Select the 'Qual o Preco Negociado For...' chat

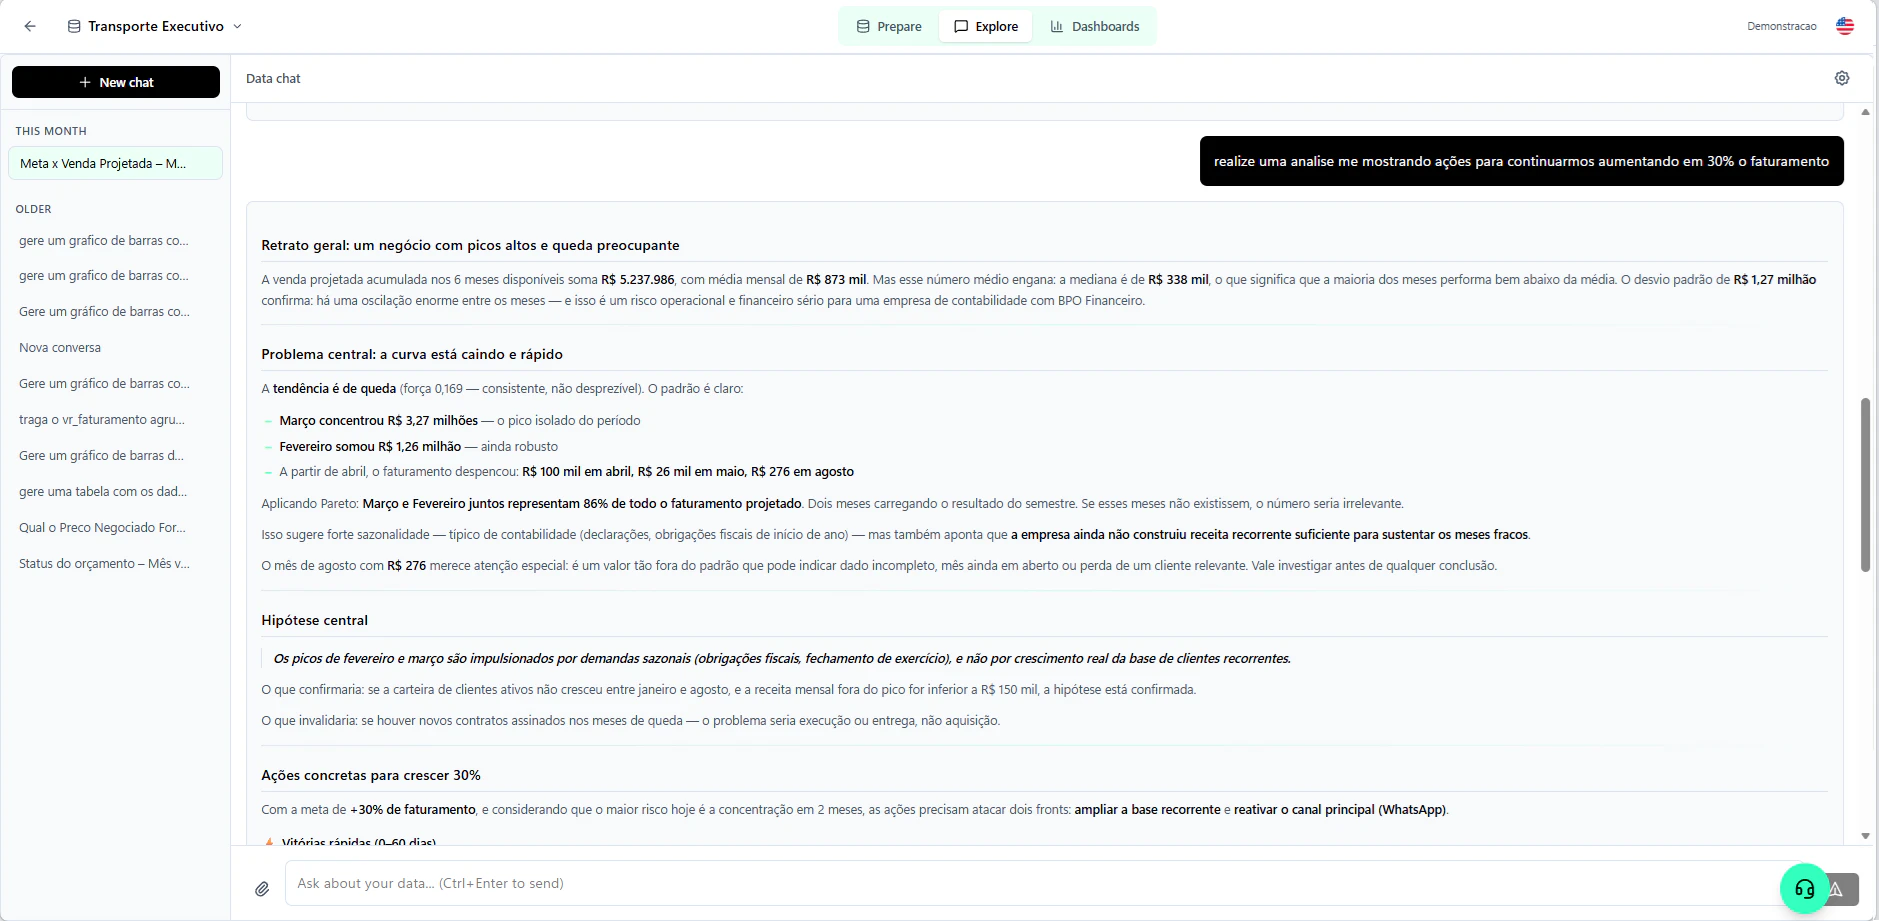103,527
